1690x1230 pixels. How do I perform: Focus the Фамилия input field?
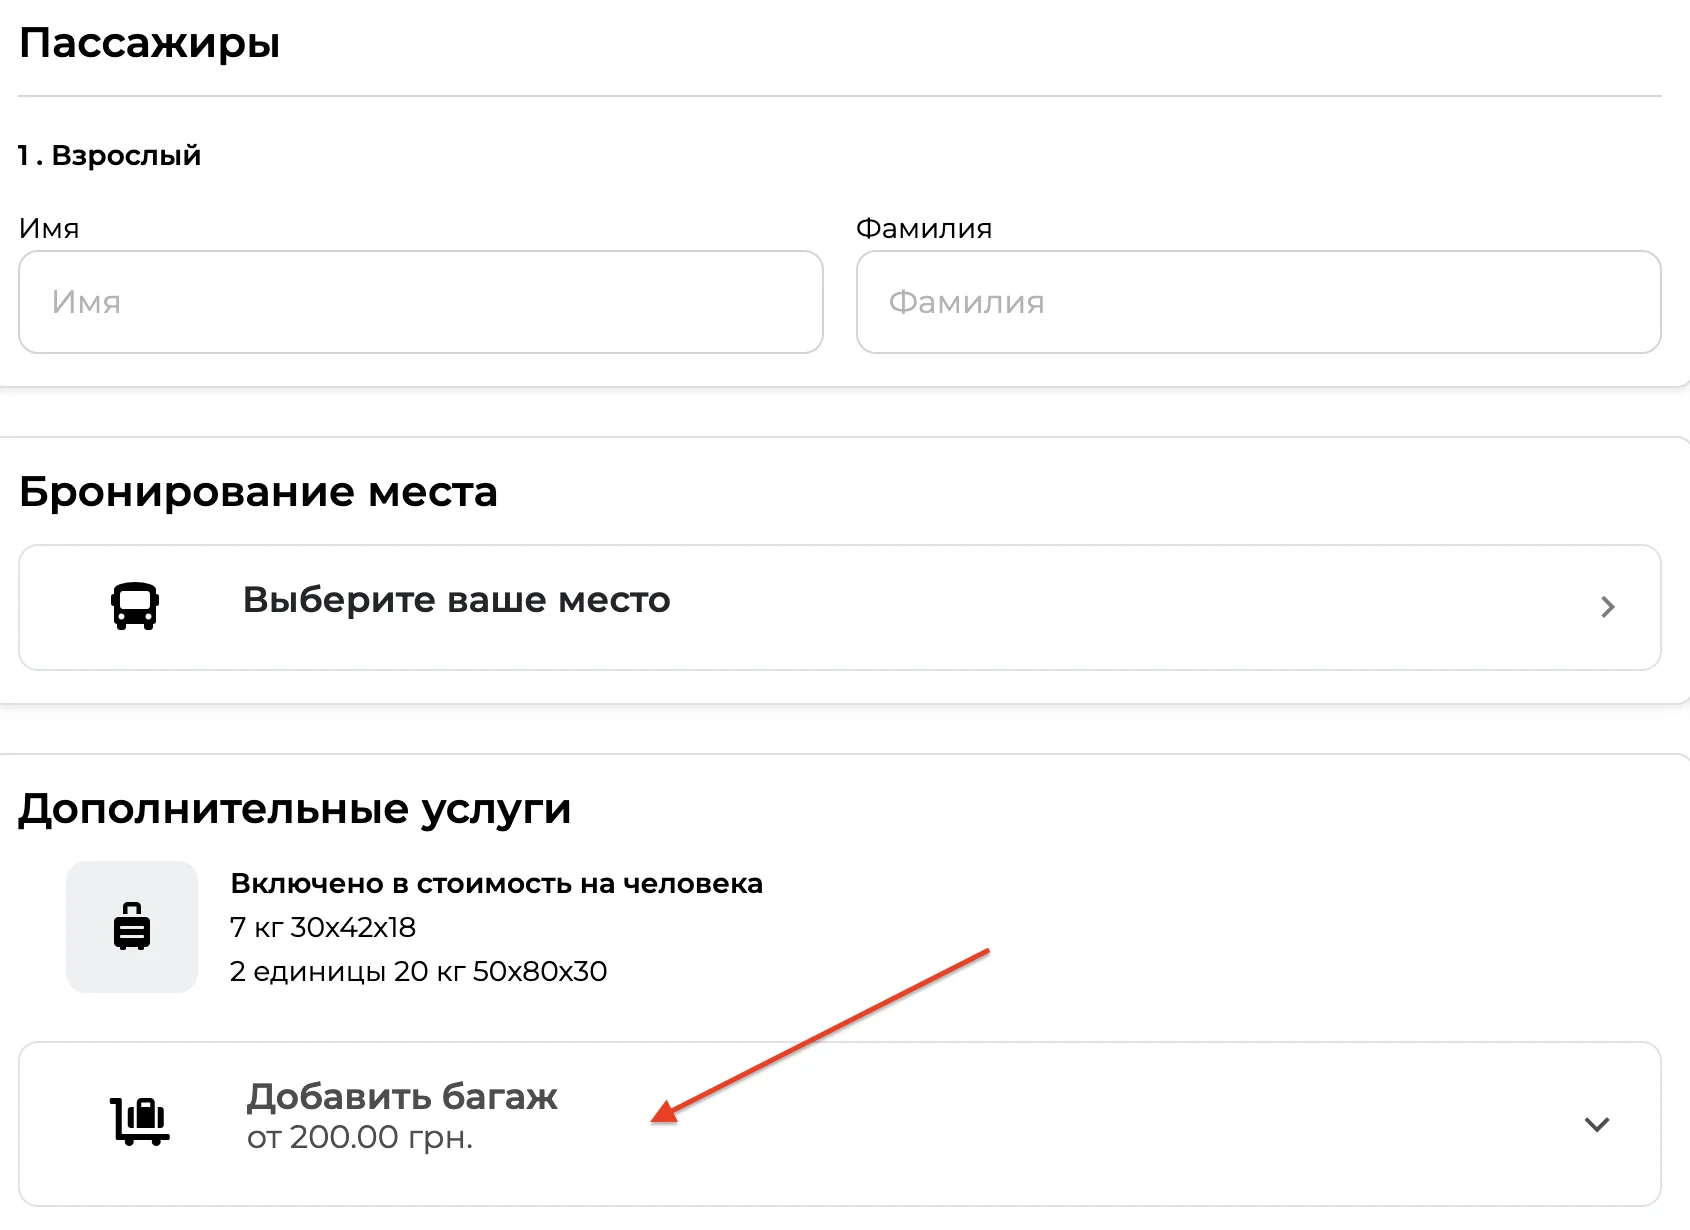point(1258,302)
